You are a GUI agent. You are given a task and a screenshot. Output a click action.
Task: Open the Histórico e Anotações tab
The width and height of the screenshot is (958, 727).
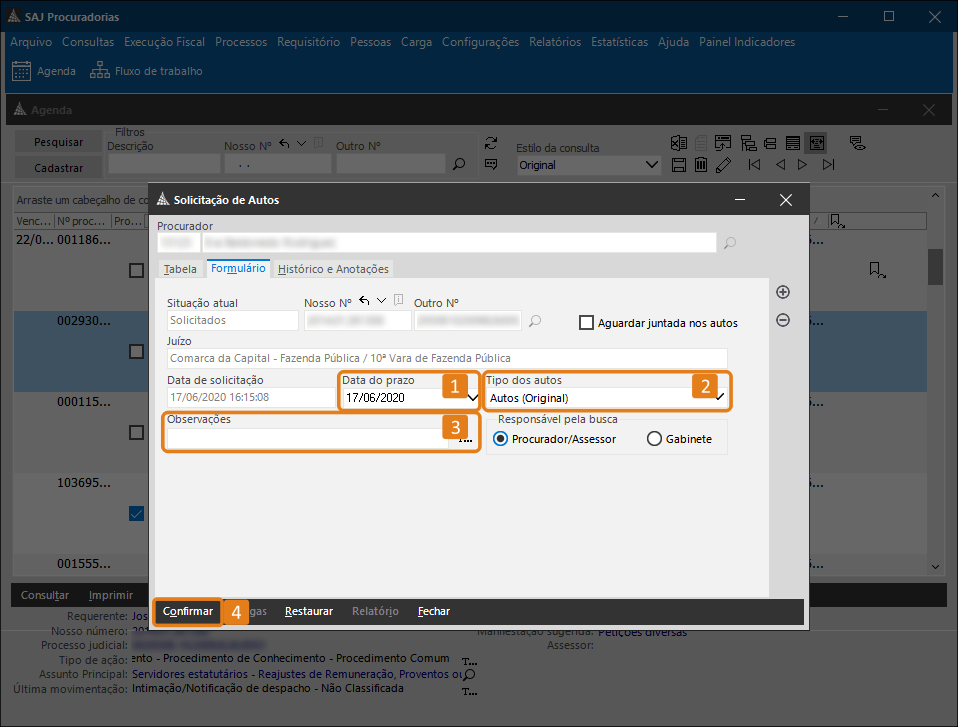(x=333, y=269)
